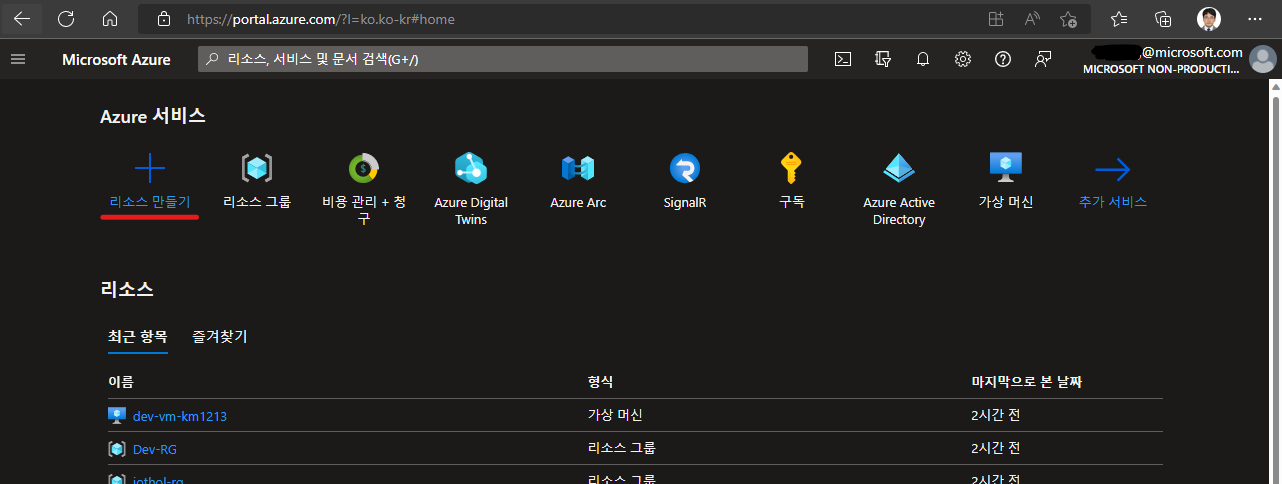Click the feedback icon
This screenshot has height=484, width=1282.
pos(1043,59)
